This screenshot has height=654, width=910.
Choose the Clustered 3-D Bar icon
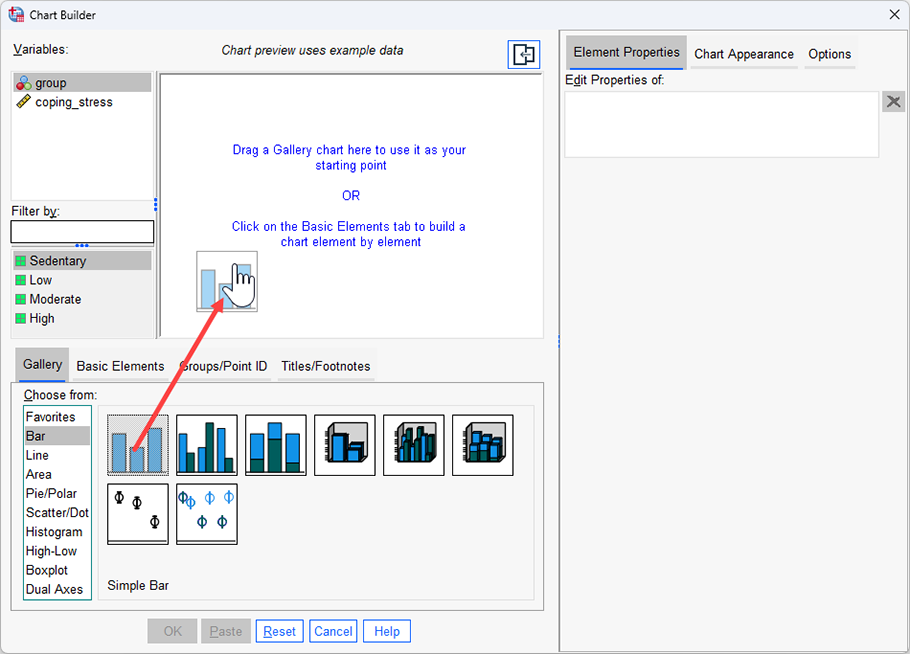(x=413, y=444)
